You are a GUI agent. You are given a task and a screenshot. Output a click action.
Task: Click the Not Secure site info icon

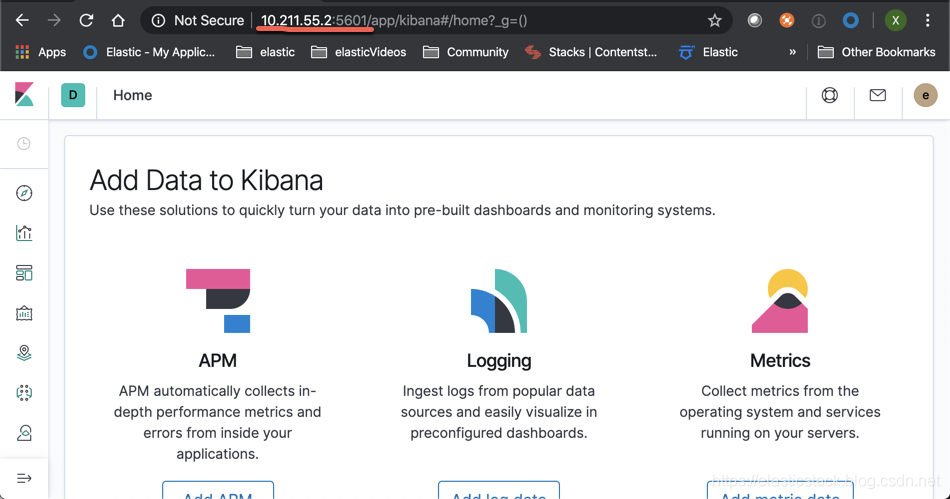tap(158, 21)
